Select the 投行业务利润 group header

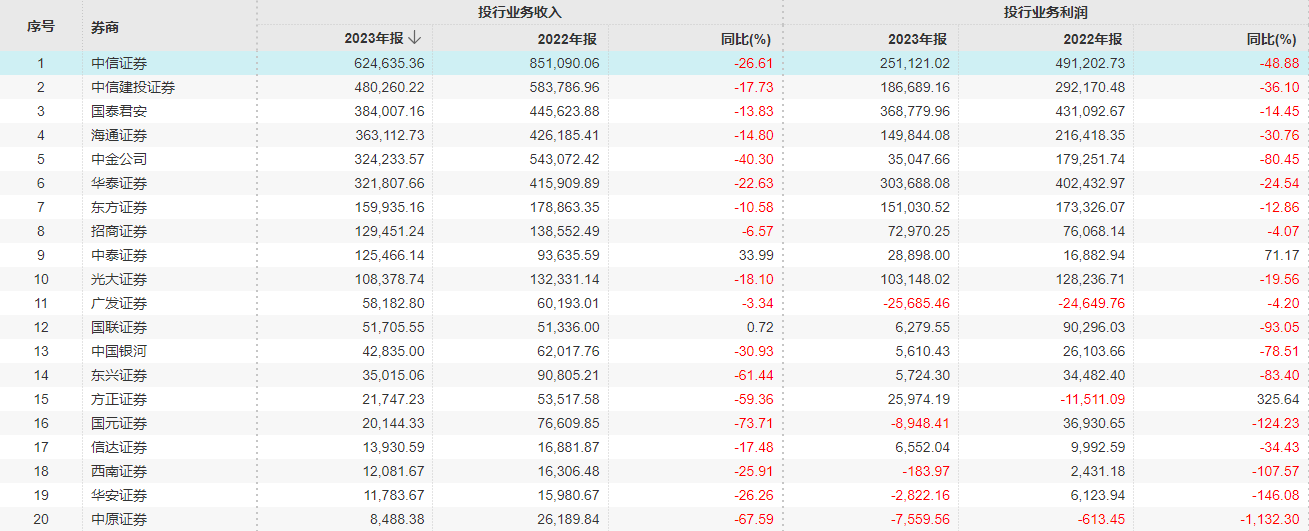tap(1045, 12)
